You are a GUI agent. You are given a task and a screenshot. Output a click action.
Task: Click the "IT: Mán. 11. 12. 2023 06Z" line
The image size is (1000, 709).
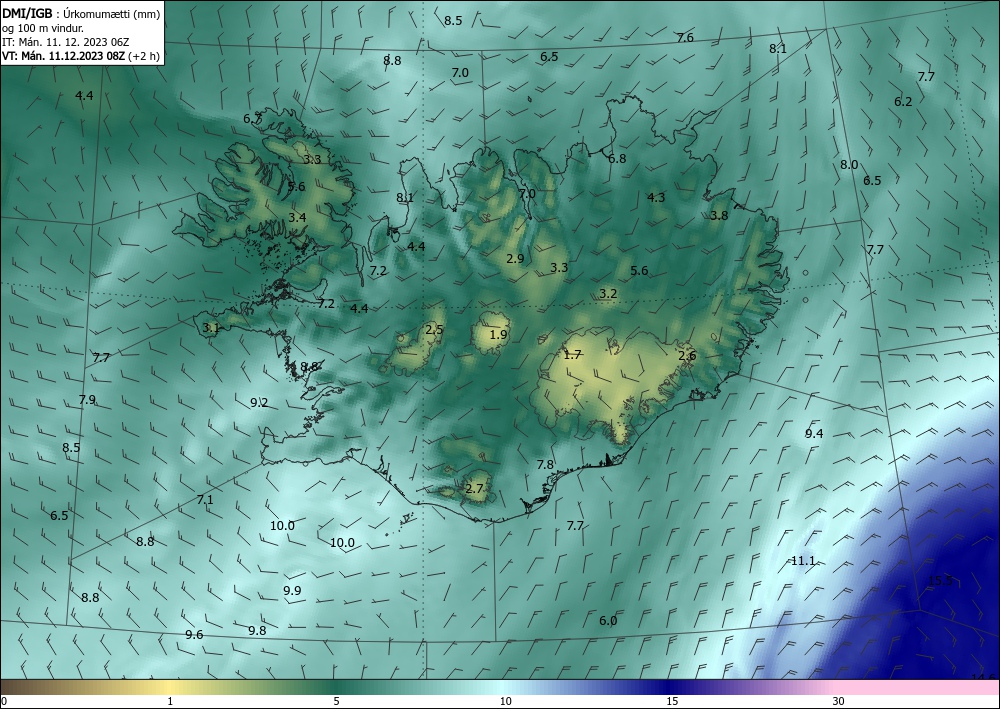66,42
